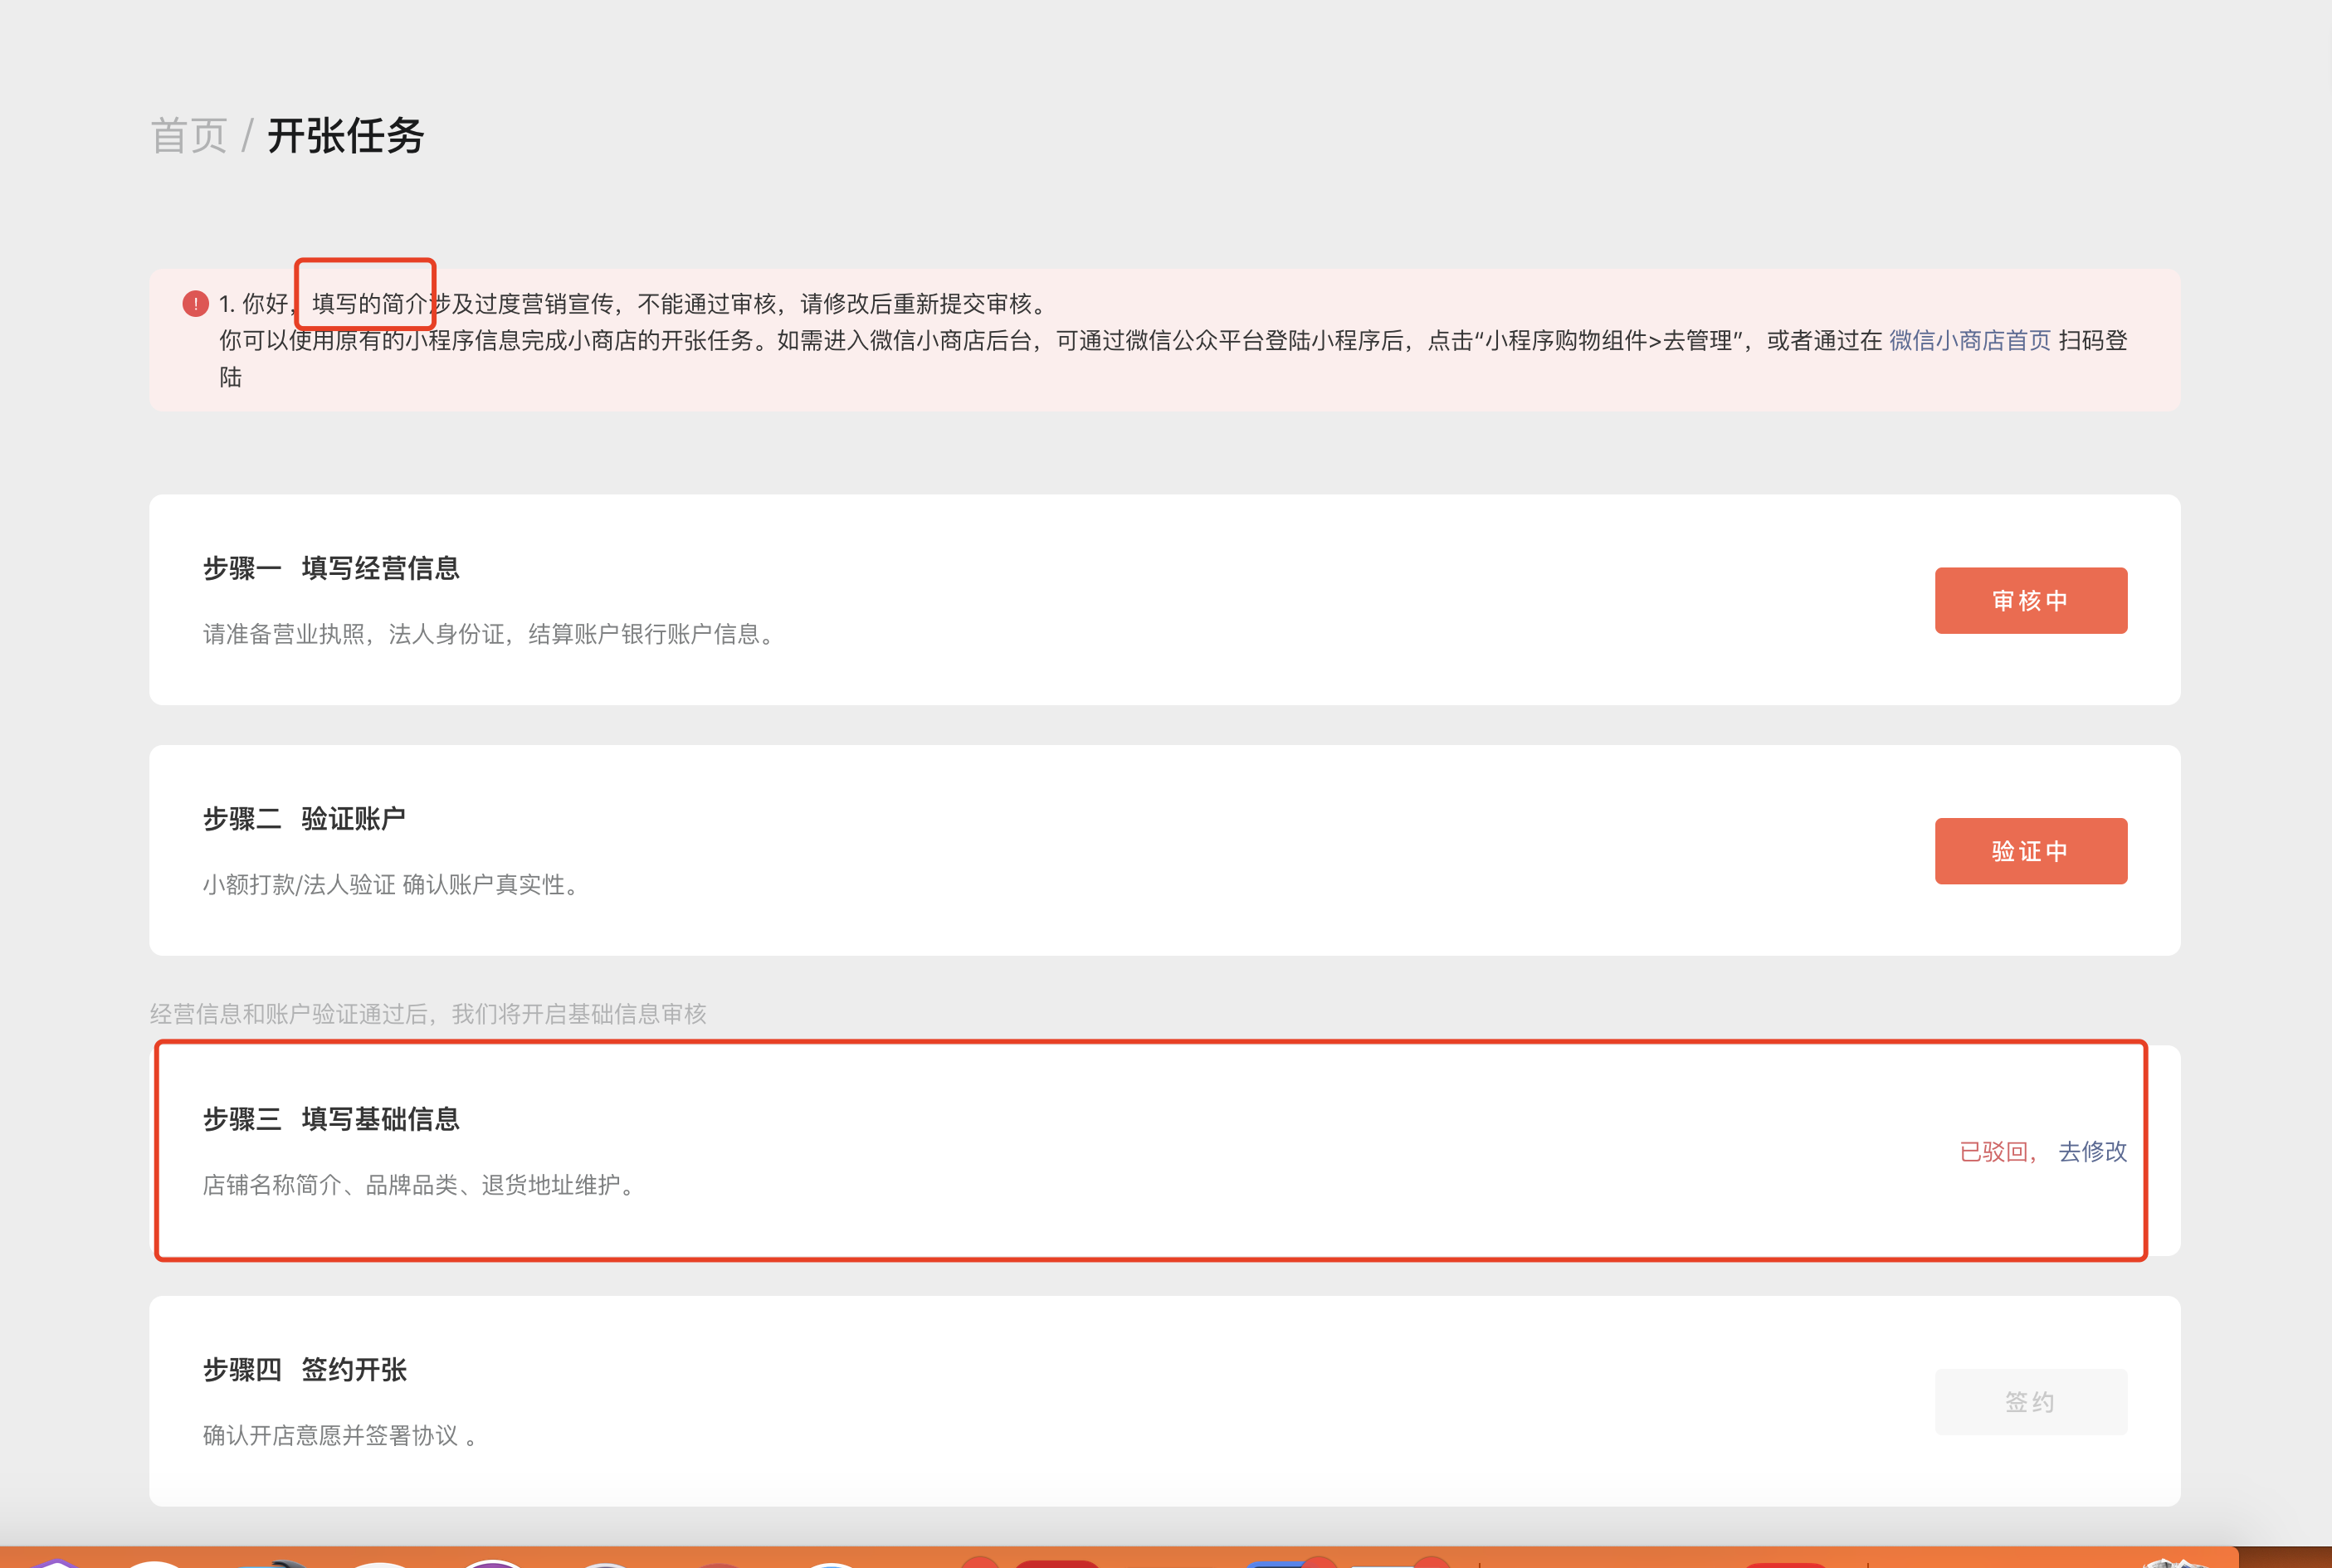
Task: Click the disabled 签约 button
Action: (2030, 1402)
